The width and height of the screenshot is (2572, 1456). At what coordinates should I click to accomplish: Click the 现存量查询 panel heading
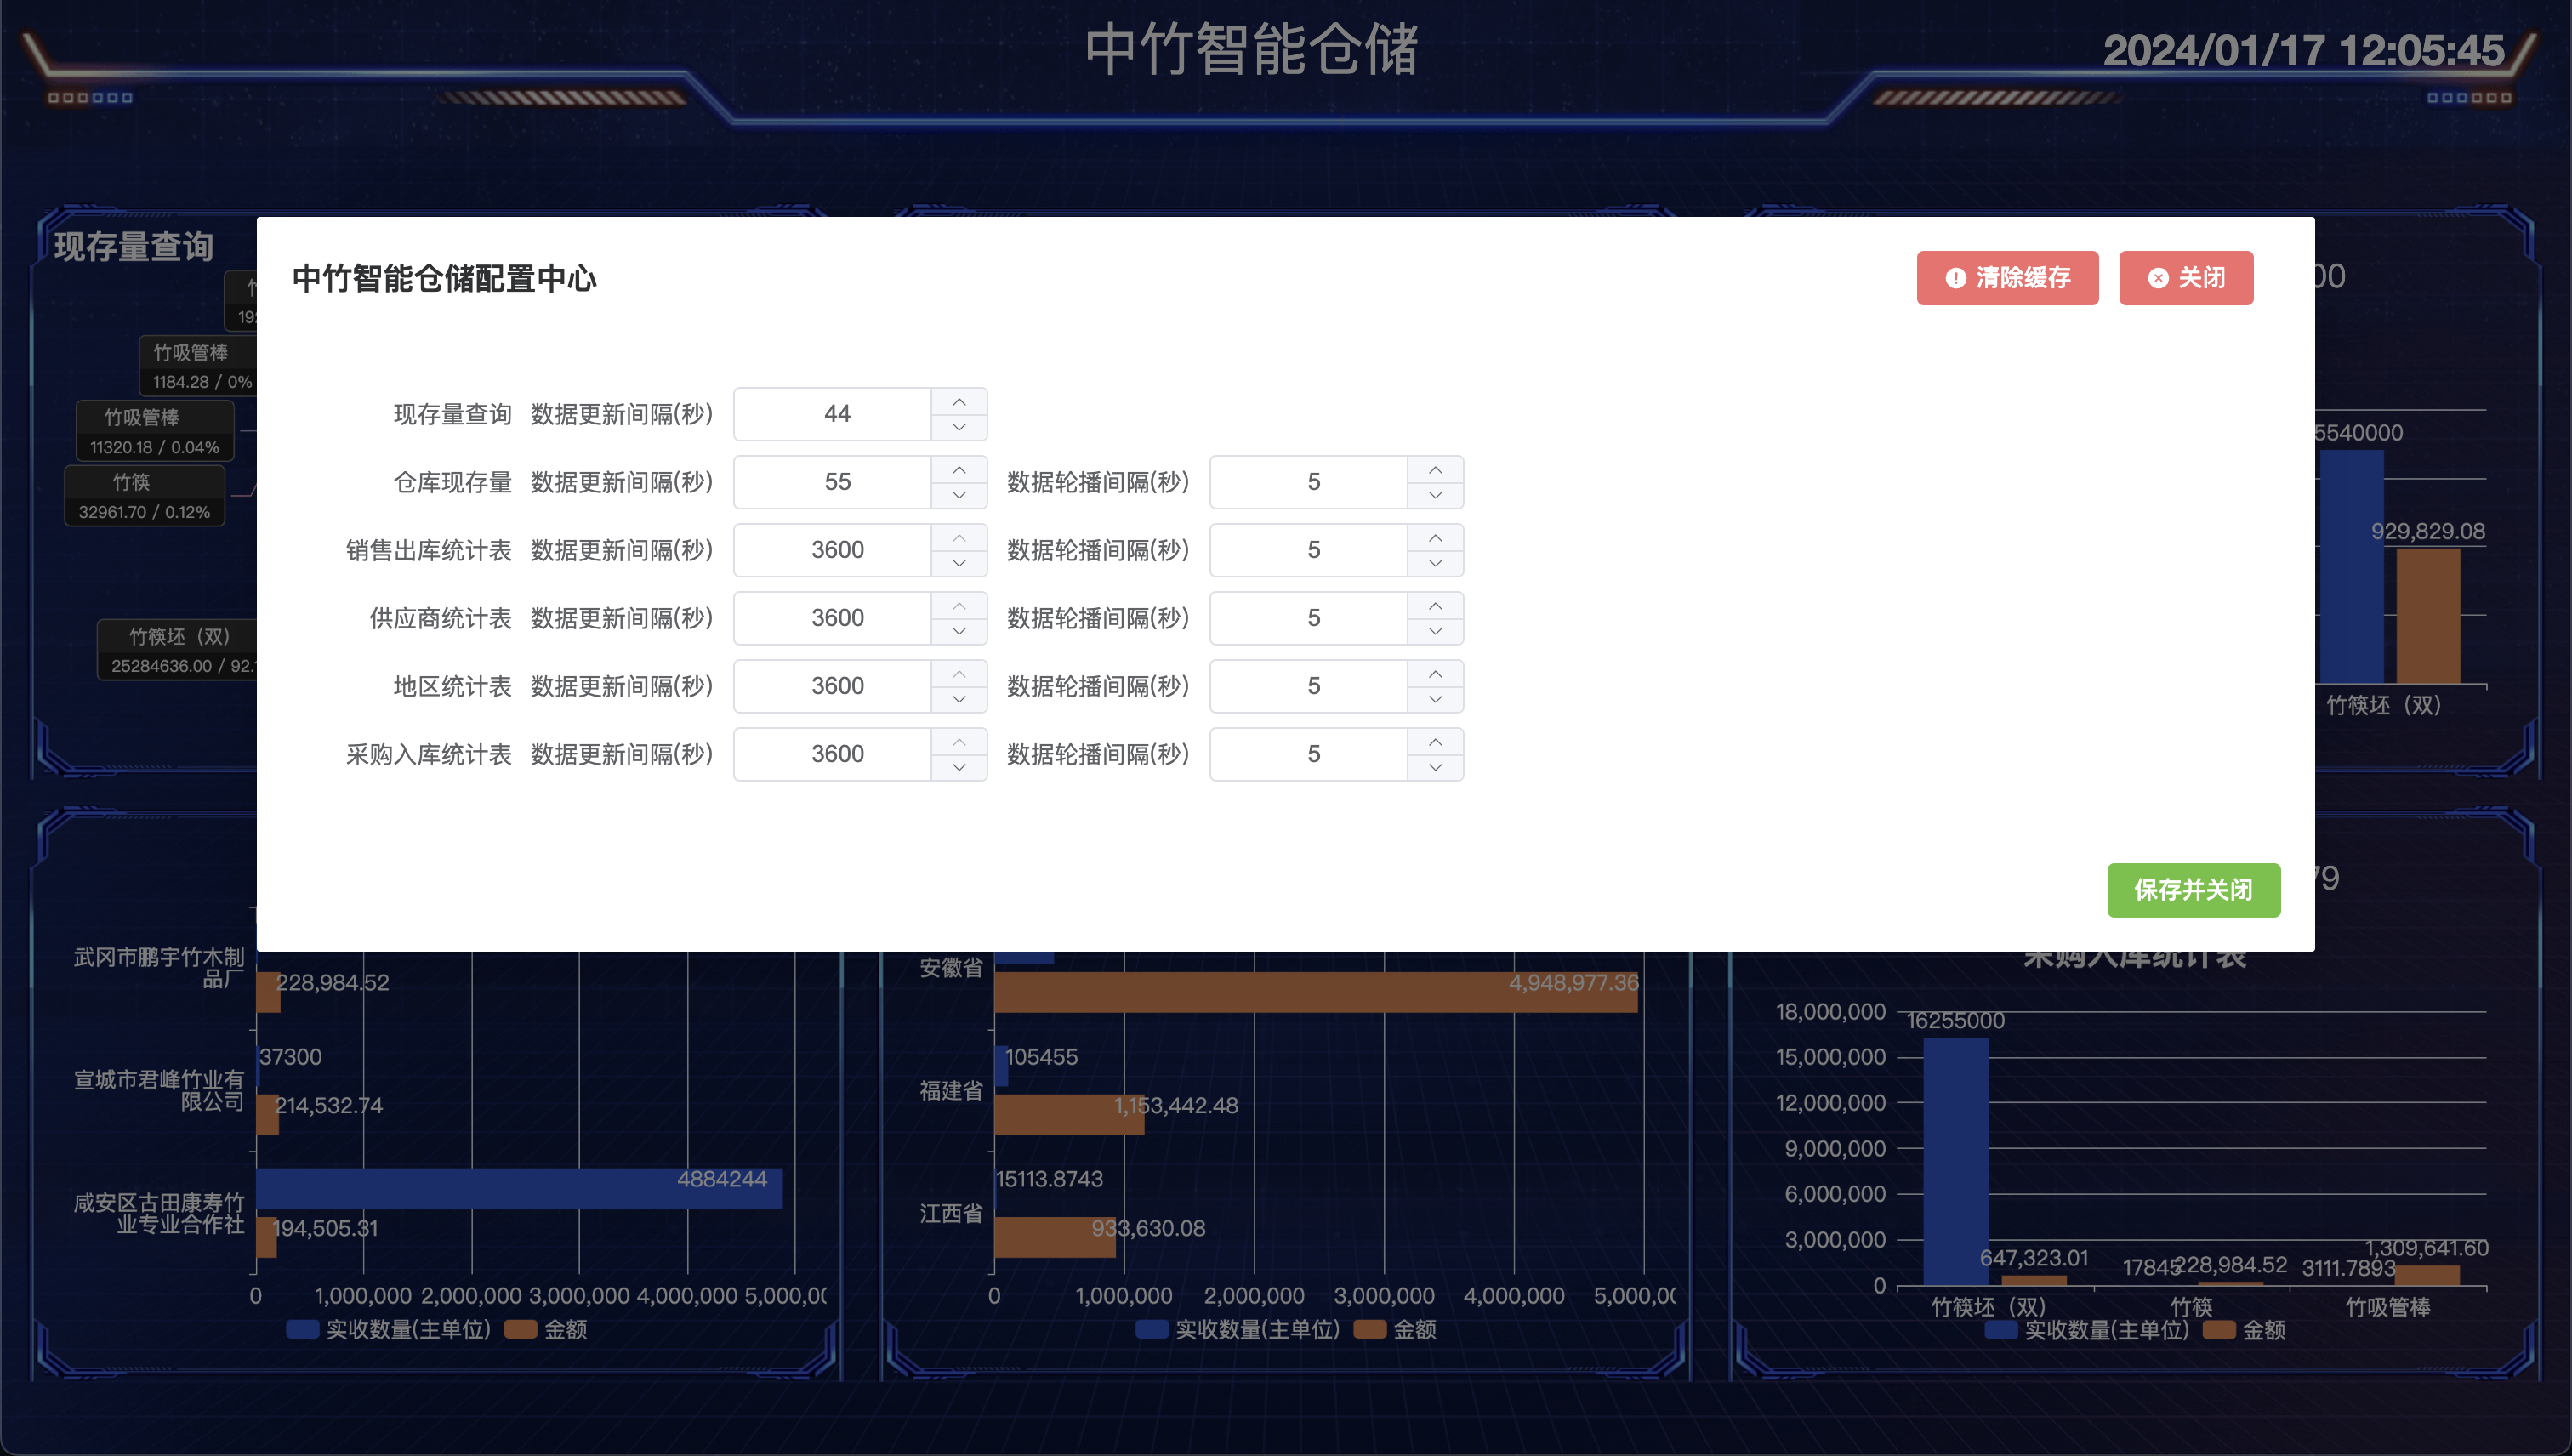pyautogui.click(x=134, y=246)
